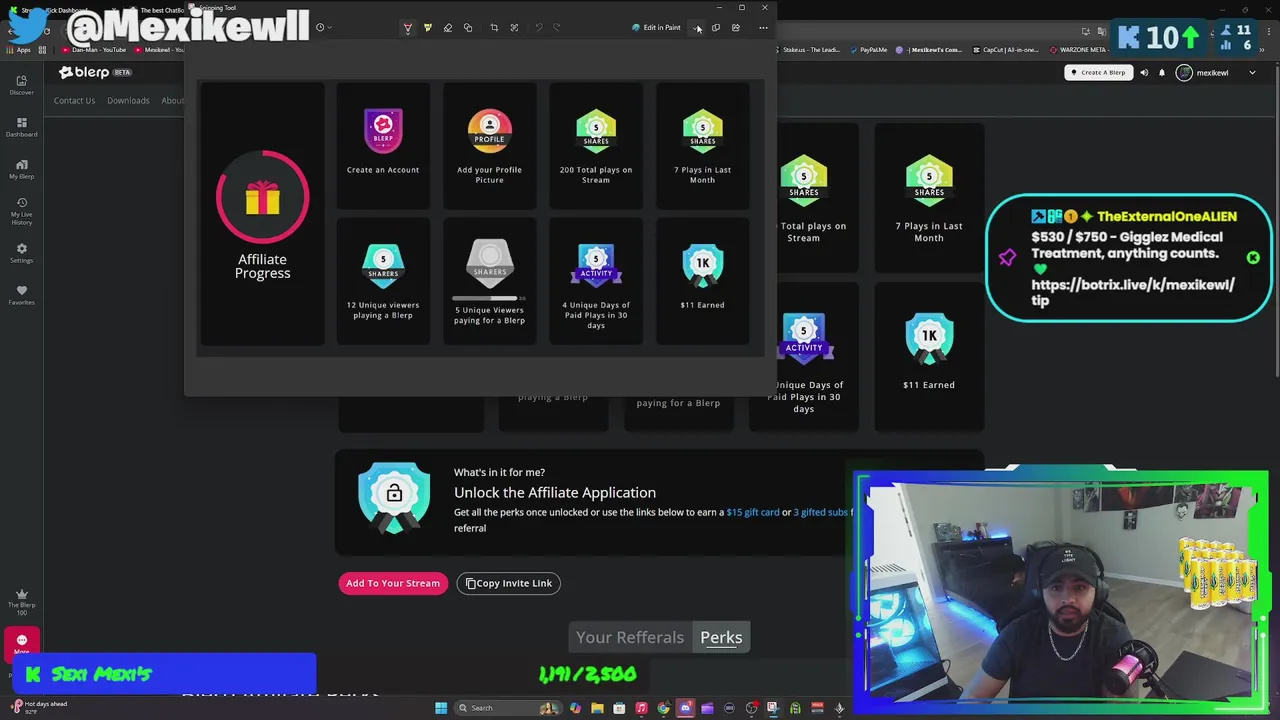Screen dimensions: 1280x720
Task: Click the mexikewl profile avatar
Action: [x=1185, y=72]
